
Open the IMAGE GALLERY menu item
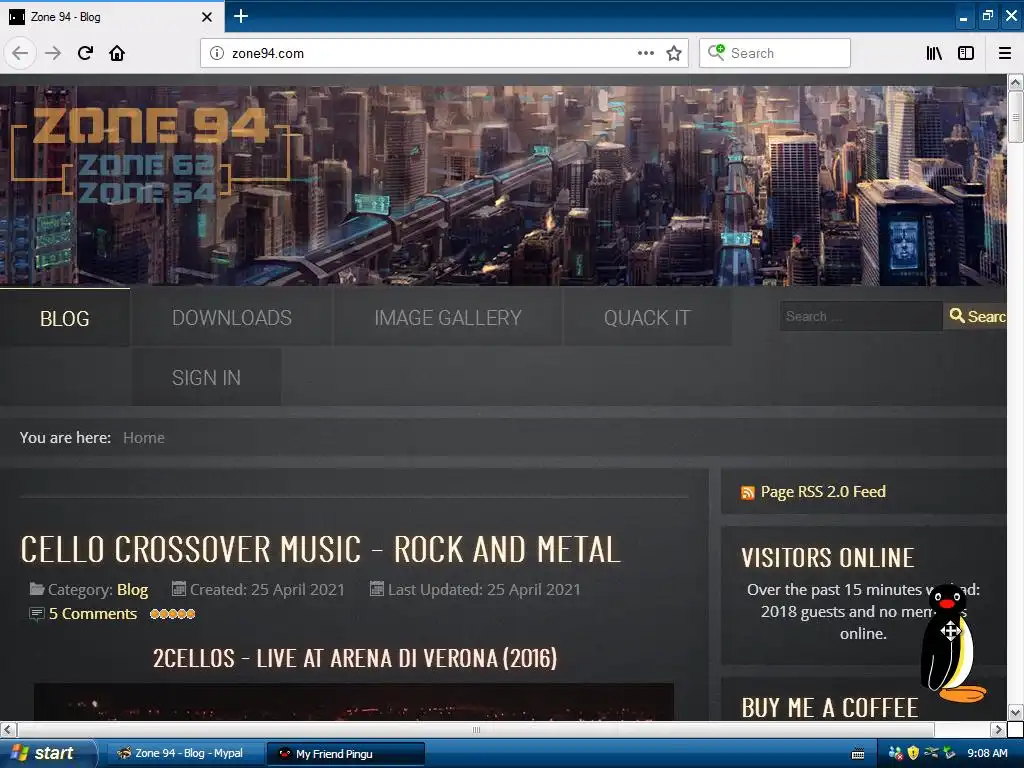[448, 317]
